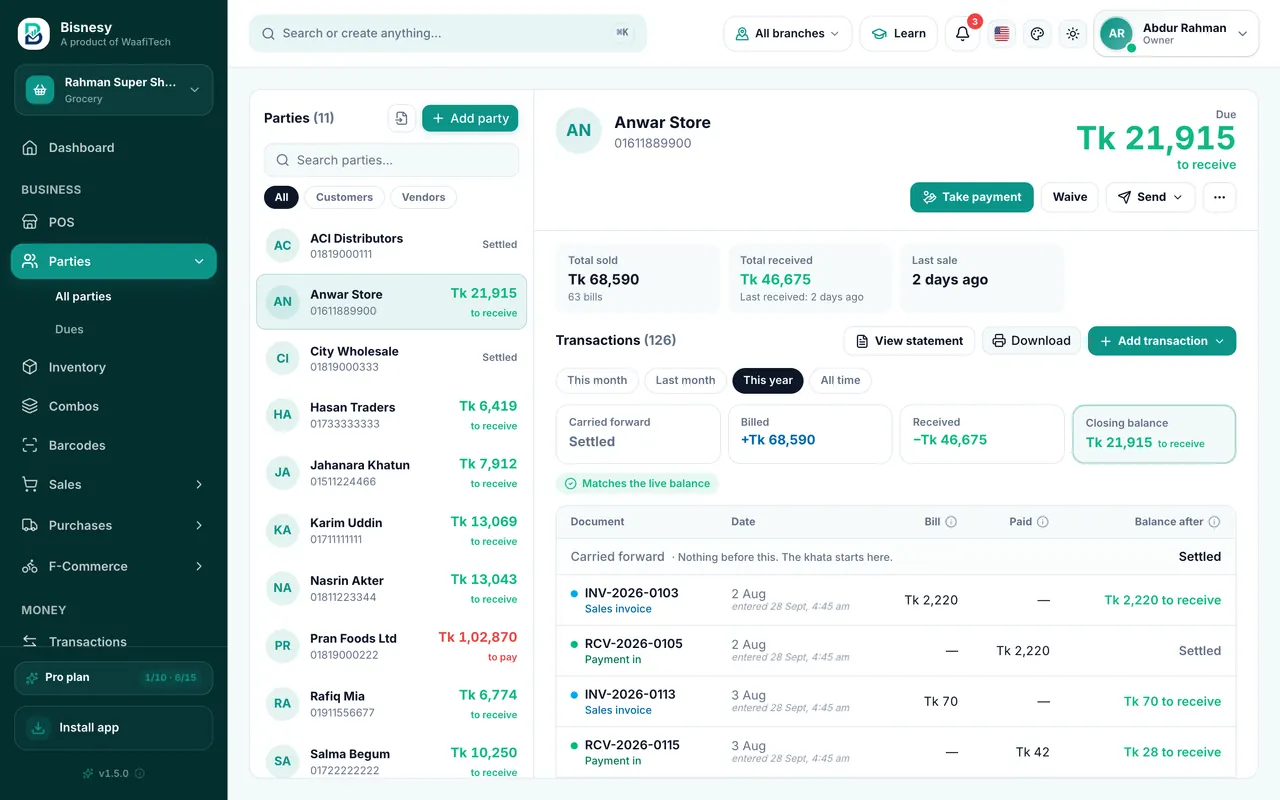Open Combos in the sidebar
Image resolution: width=1280 pixels, height=800 pixels.
pyautogui.click(x=113, y=406)
